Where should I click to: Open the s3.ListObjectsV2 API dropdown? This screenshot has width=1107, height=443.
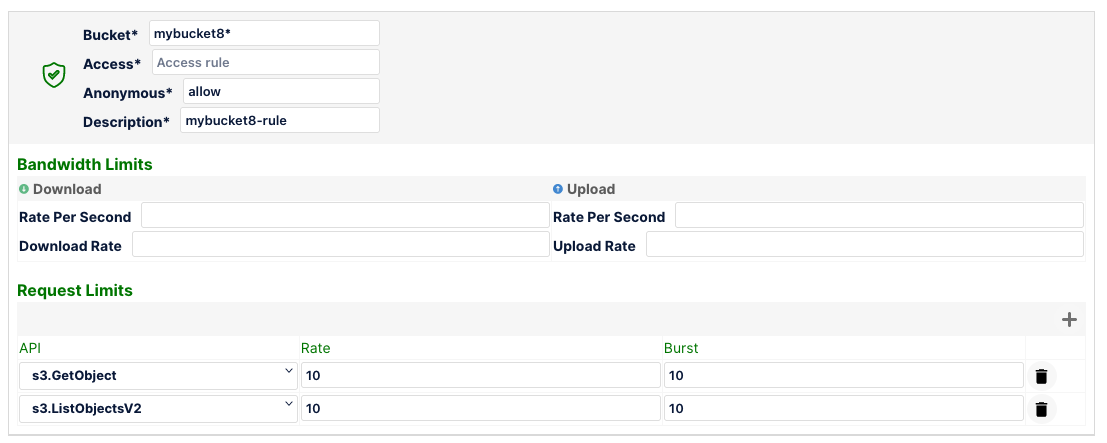pos(158,408)
